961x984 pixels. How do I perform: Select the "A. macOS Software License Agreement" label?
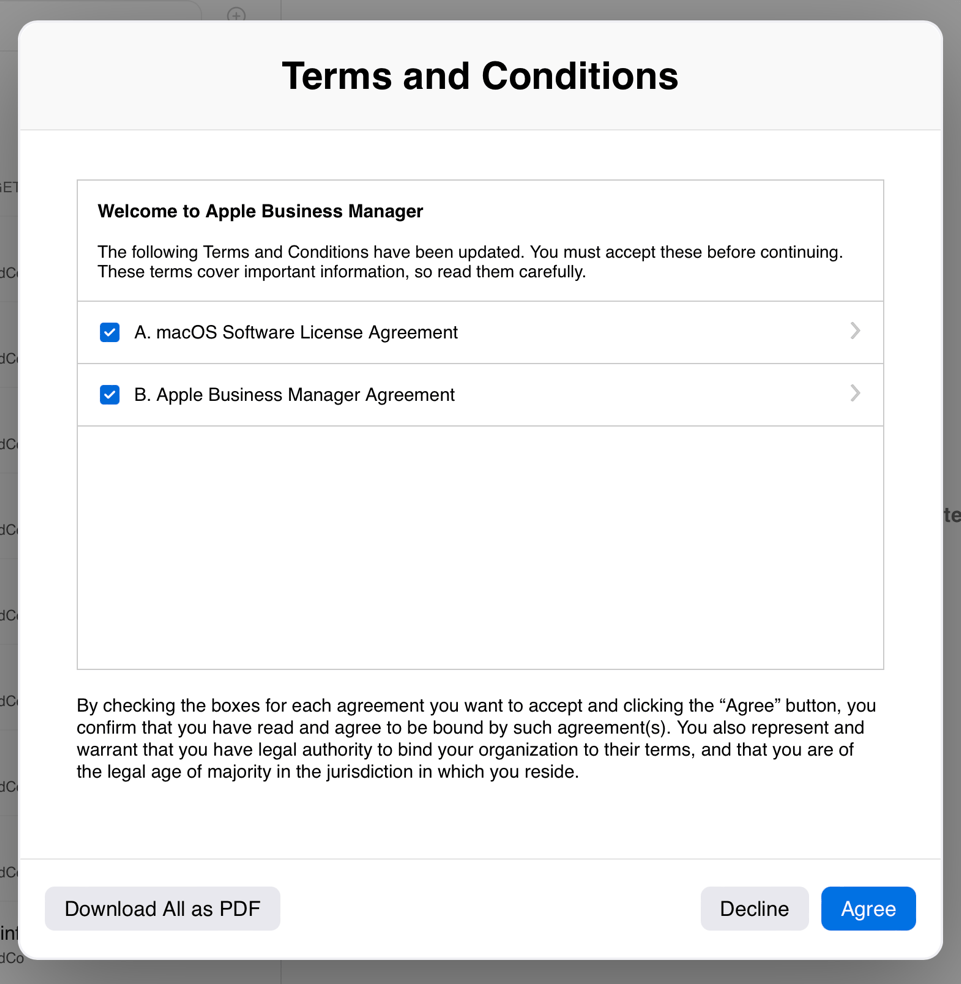click(296, 333)
